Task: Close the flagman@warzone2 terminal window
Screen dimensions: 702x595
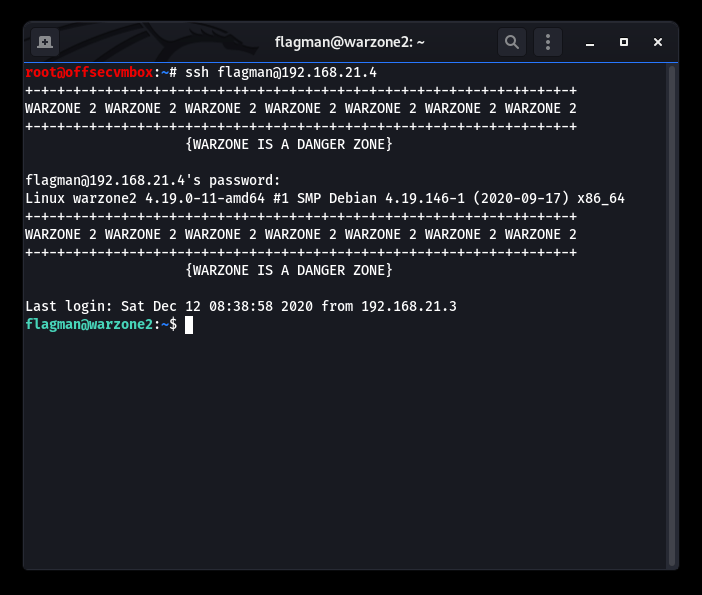Action: [x=658, y=42]
